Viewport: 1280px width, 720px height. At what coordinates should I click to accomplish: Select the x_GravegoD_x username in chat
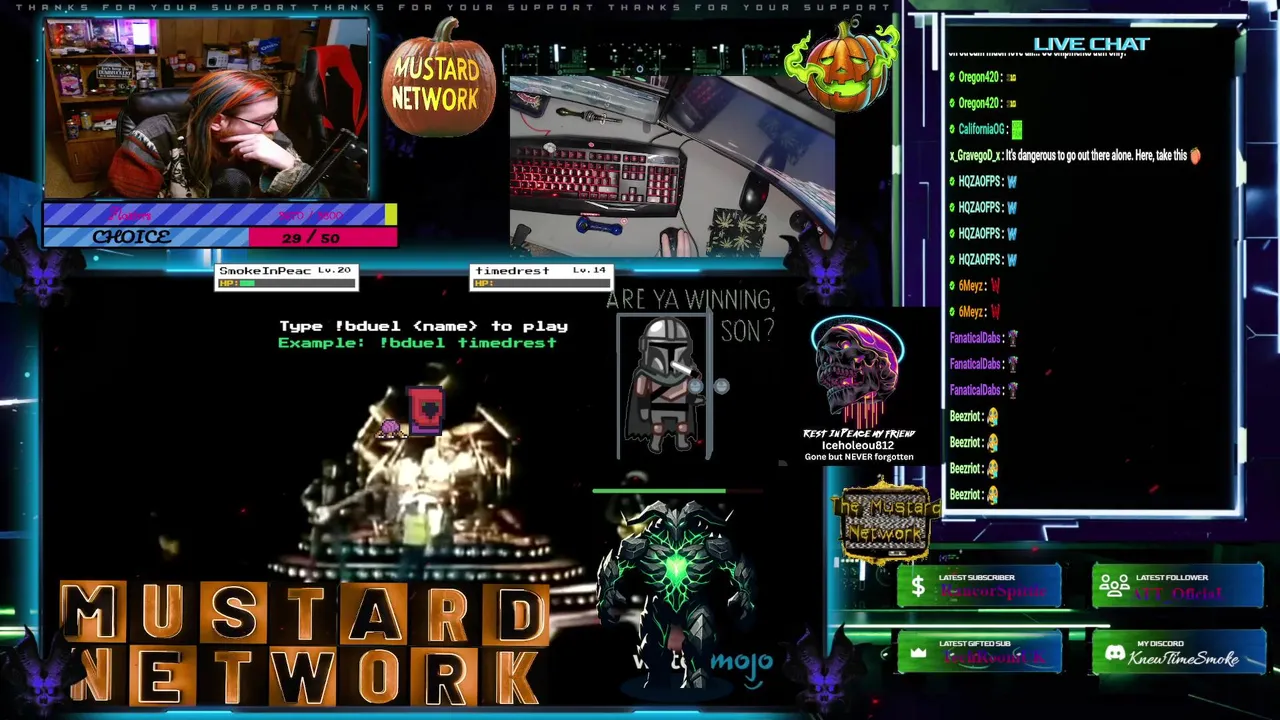[x=975, y=155]
